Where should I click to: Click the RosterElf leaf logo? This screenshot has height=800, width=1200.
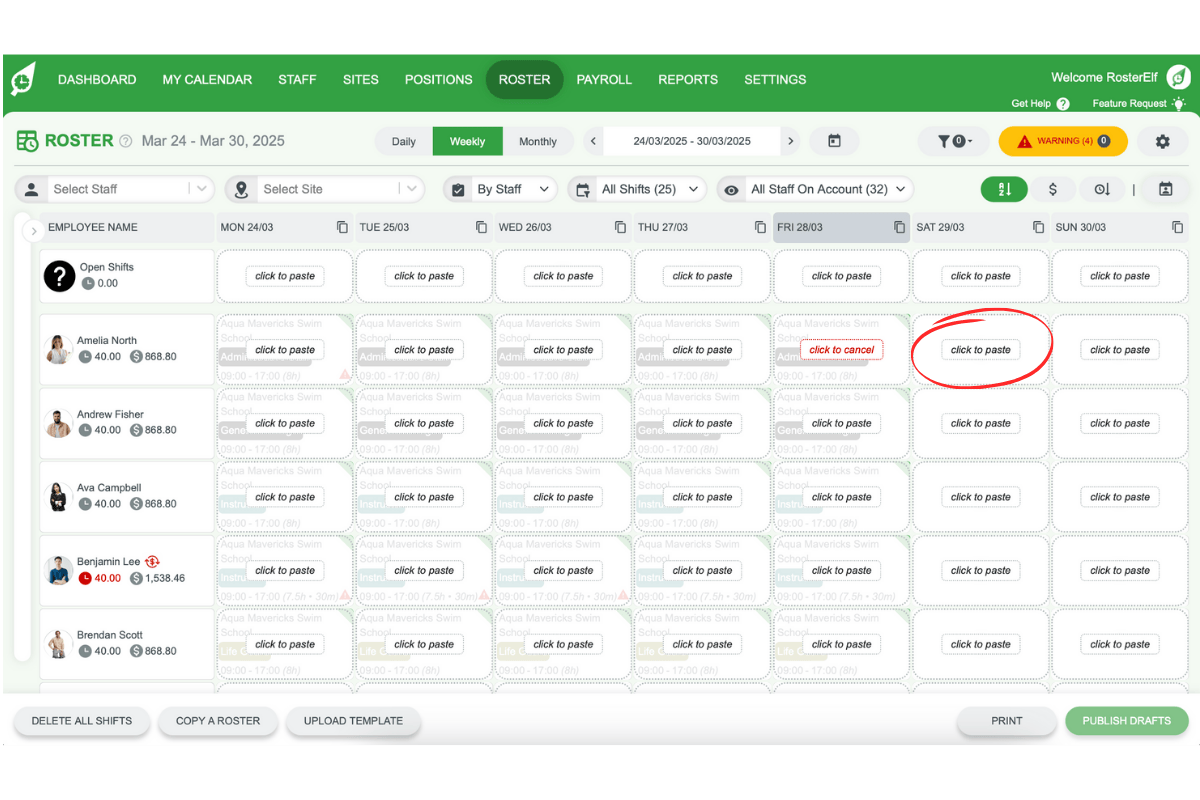point(23,79)
